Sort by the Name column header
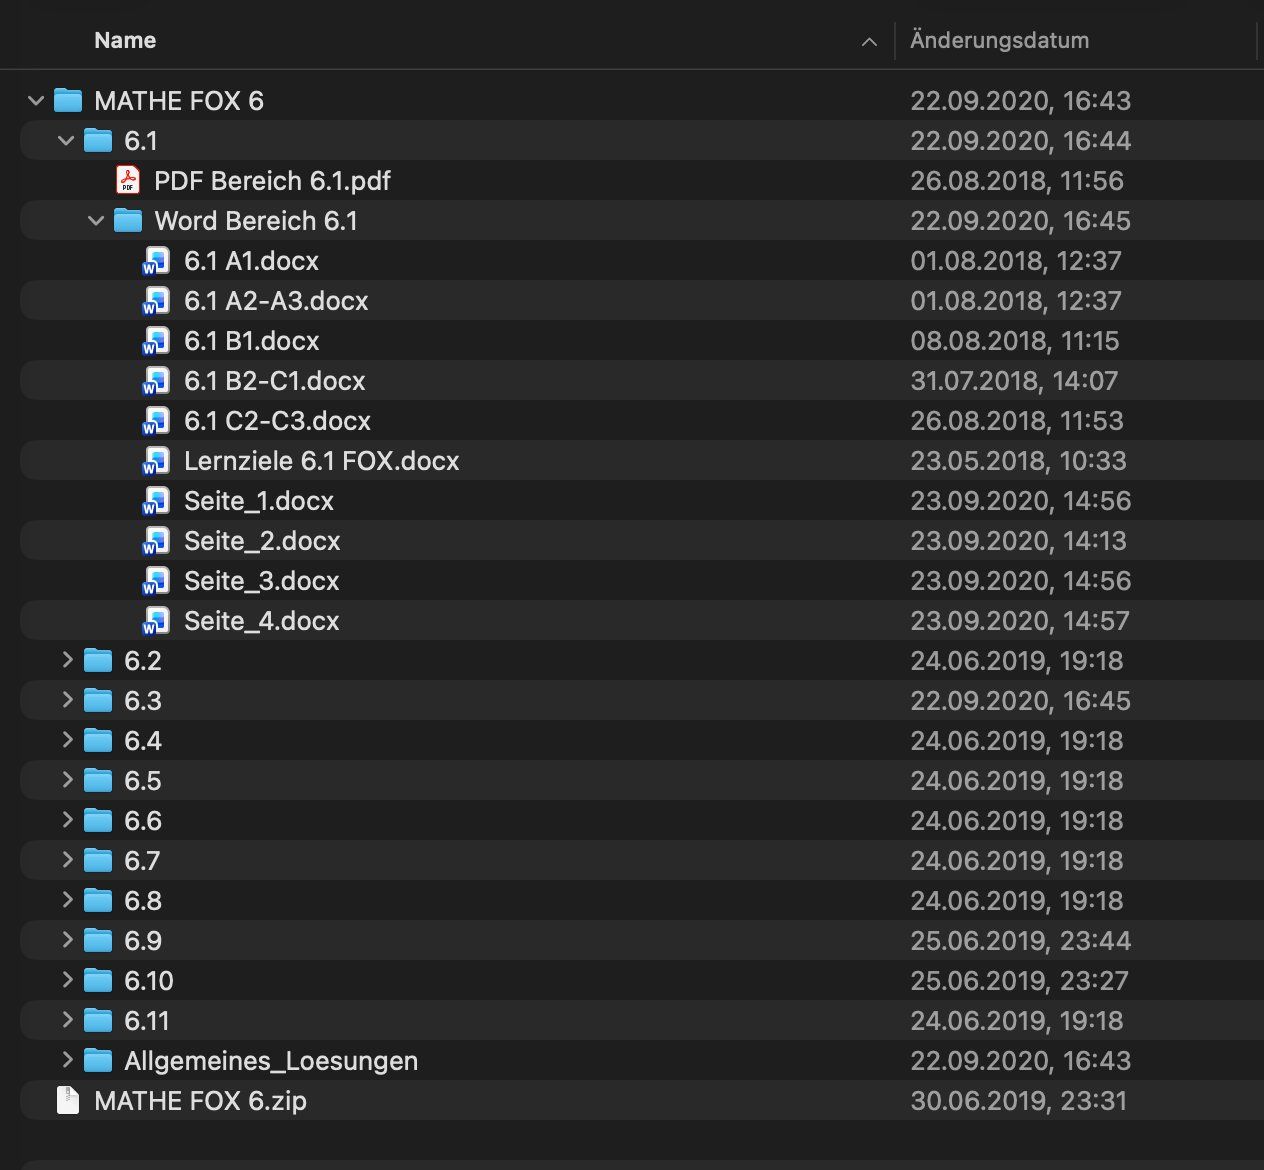 pos(125,40)
